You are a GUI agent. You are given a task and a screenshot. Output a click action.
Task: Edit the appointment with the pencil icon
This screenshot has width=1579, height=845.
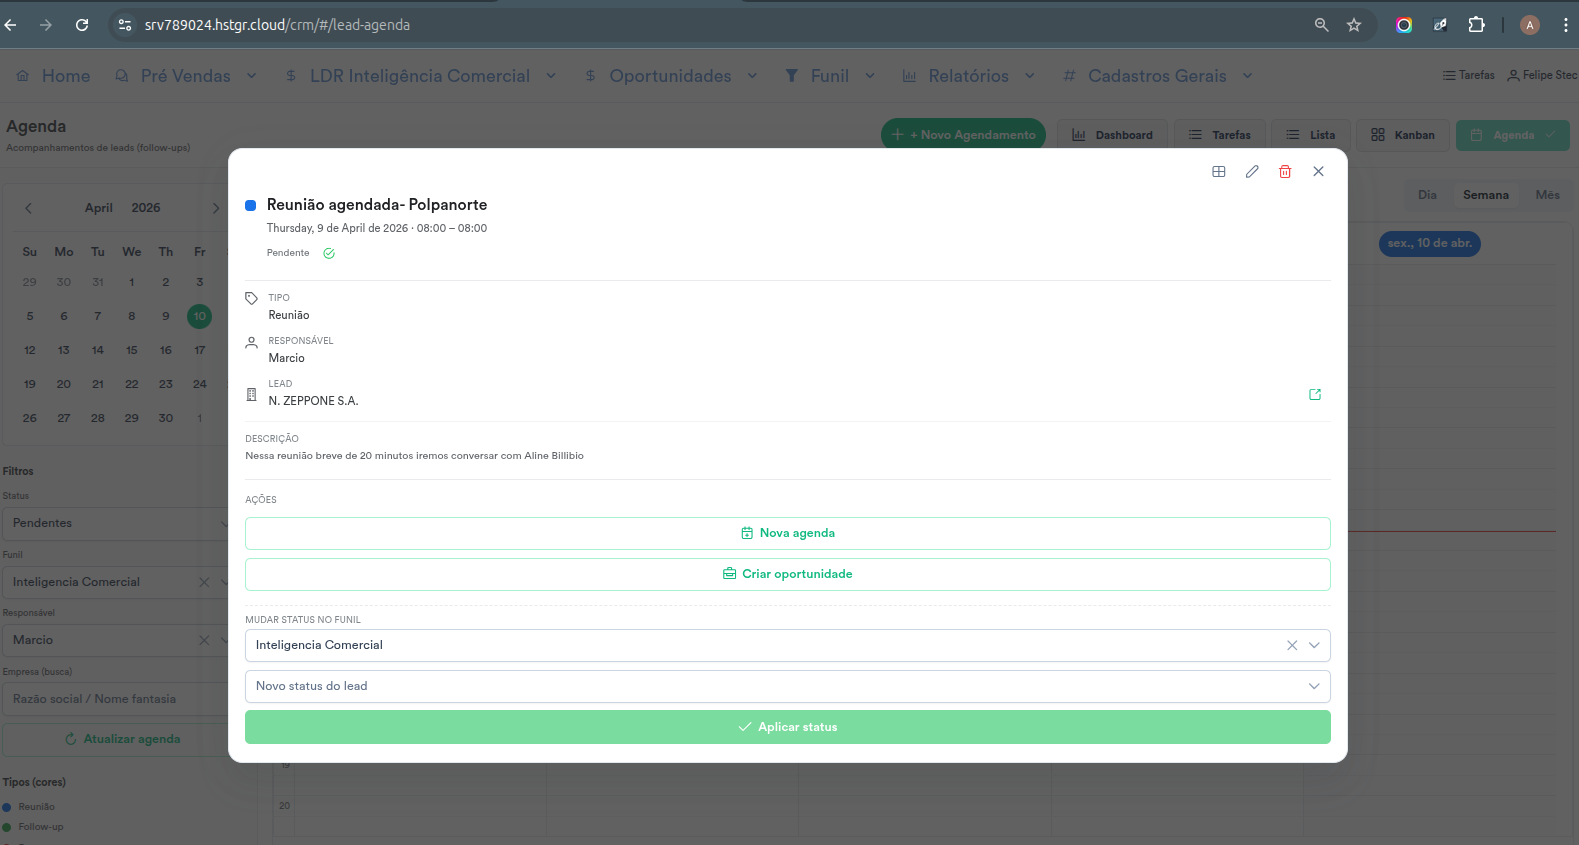1252,172
